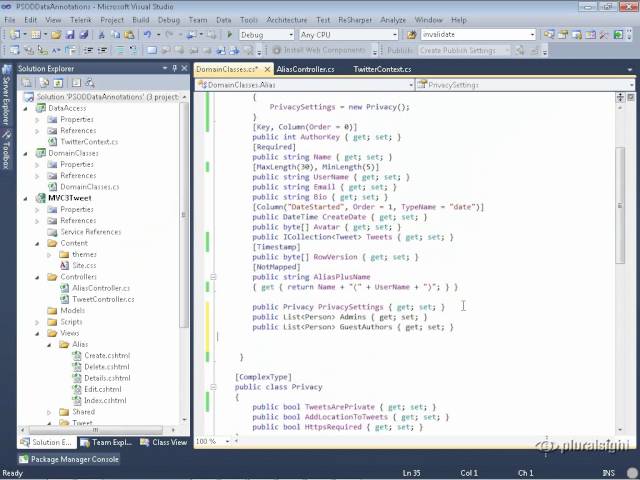Switch to the AliasController.cs tab
This screenshot has width=640, height=480.
click(x=306, y=69)
